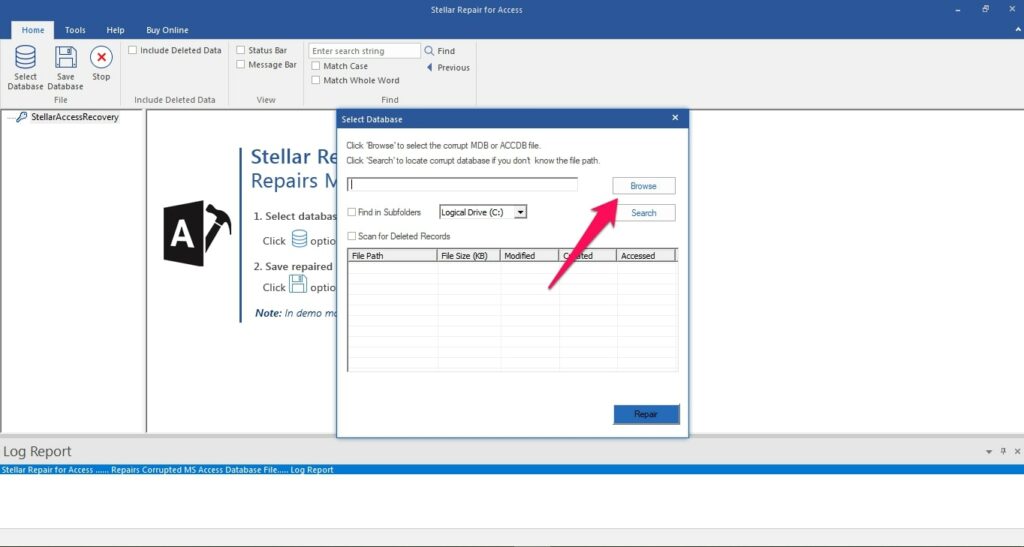The width and height of the screenshot is (1024, 547).
Task: Click the Browse button
Action: coord(643,186)
